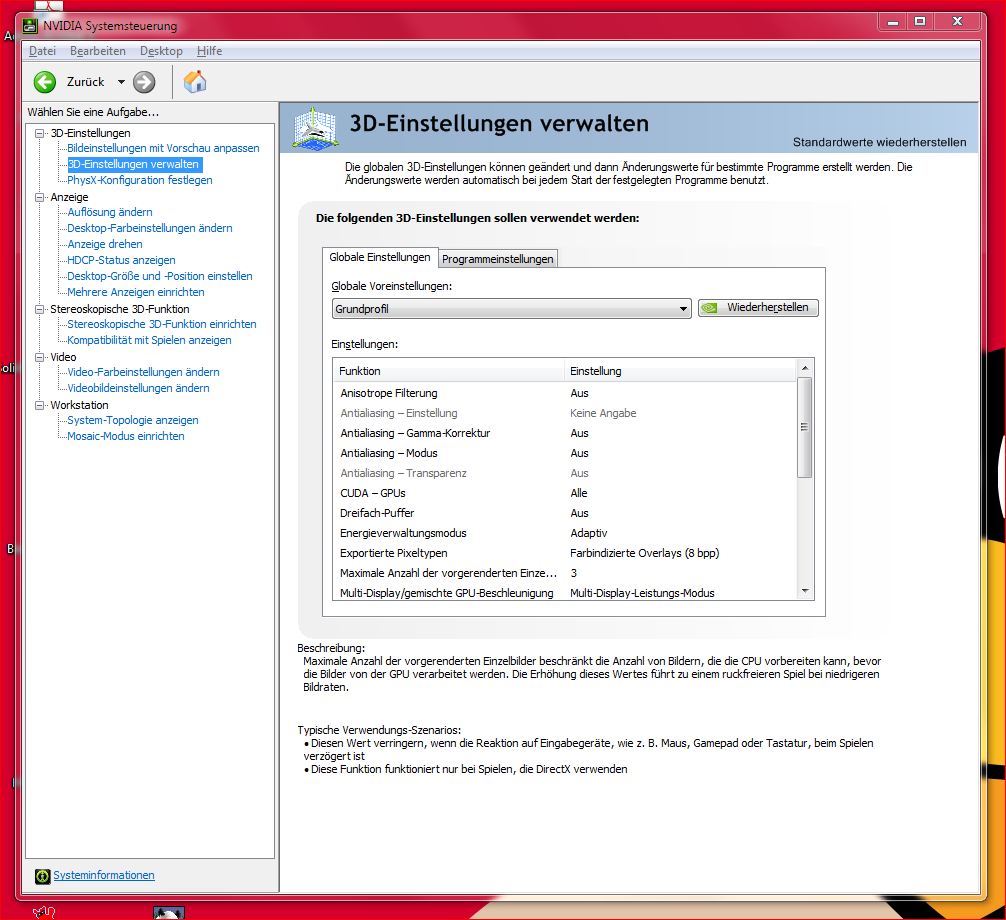Click the settings list scrollbar thumb
This screenshot has width=1006, height=920.
805,427
